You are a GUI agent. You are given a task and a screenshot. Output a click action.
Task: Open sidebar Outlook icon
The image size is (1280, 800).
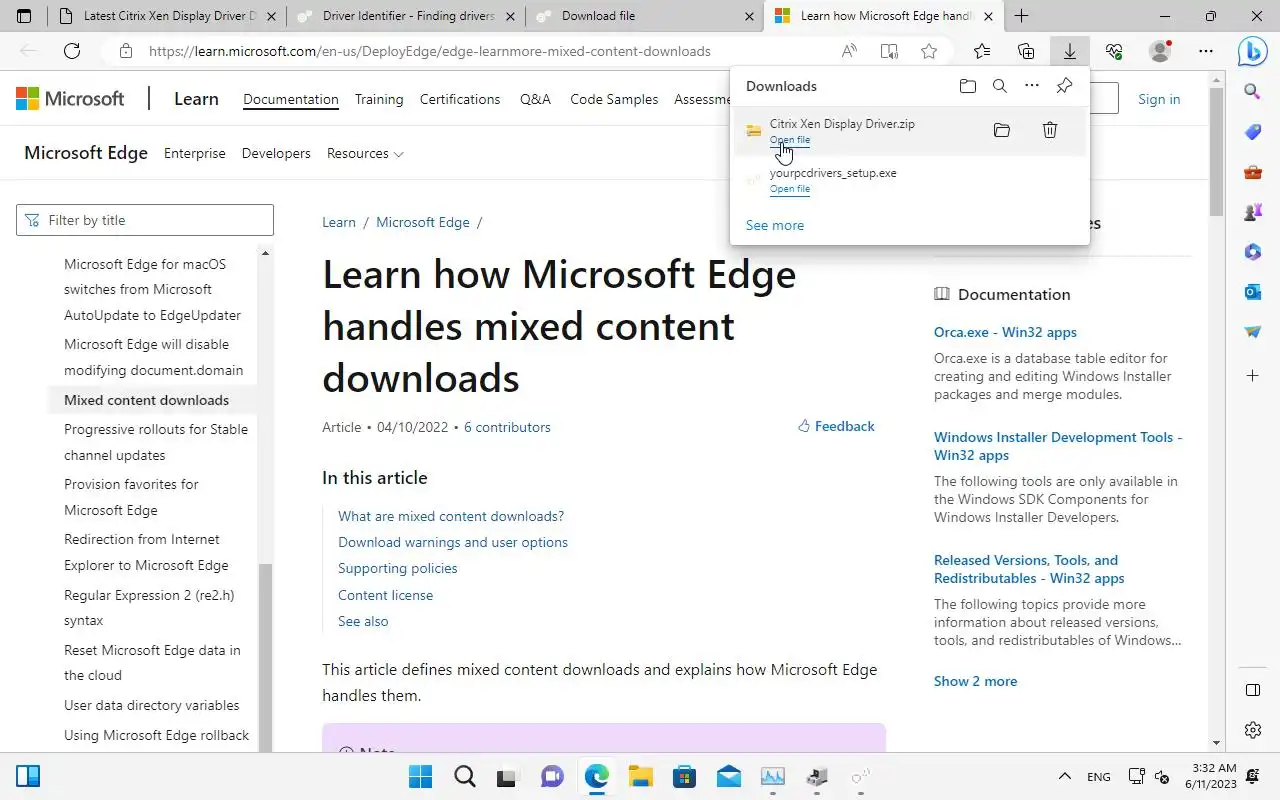pyautogui.click(x=1253, y=292)
